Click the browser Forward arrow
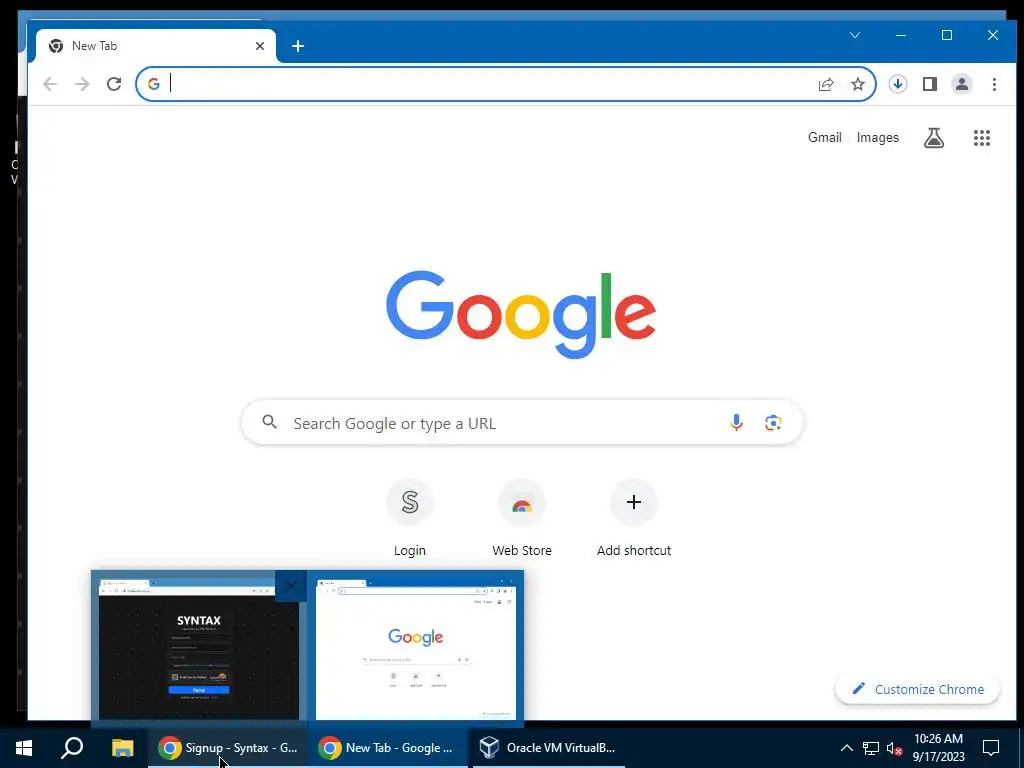Screen dimensions: 1024x768 (82, 84)
